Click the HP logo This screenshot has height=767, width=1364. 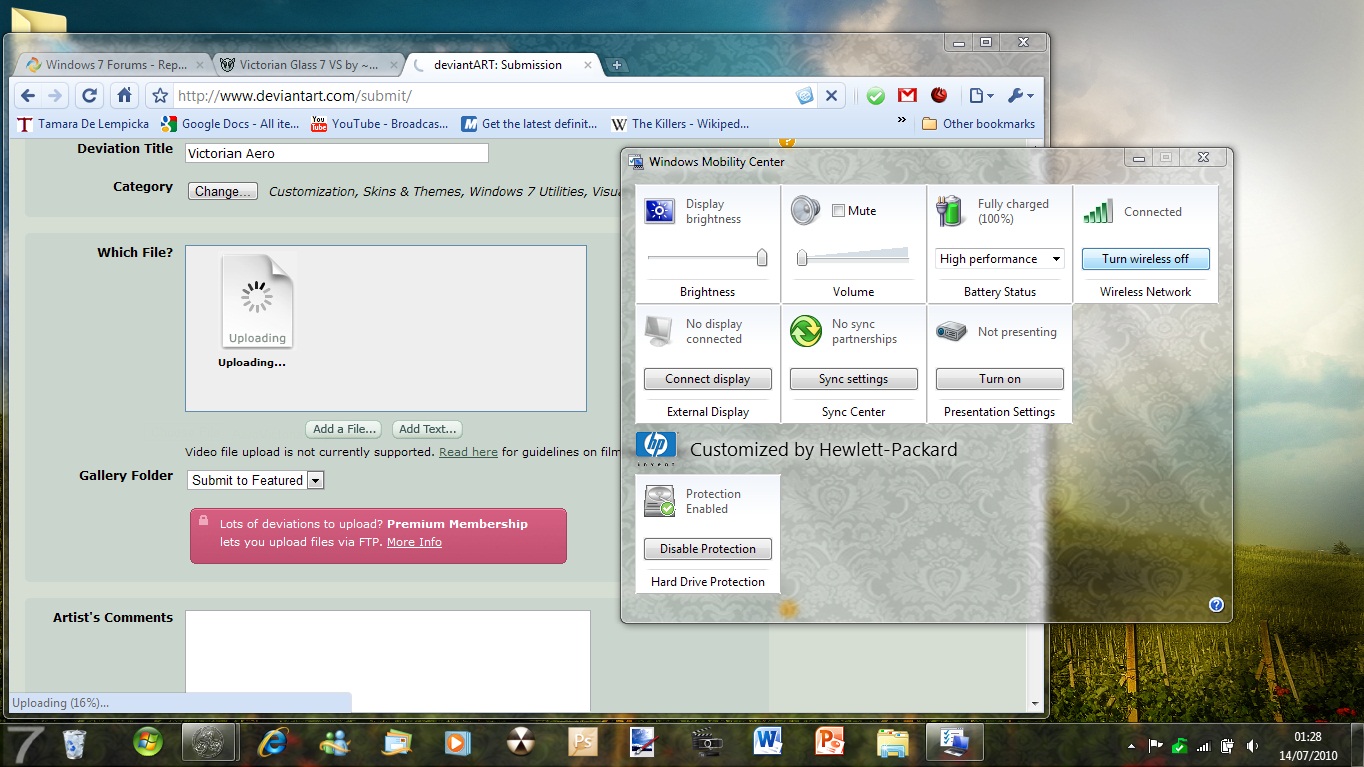tap(656, 449)
